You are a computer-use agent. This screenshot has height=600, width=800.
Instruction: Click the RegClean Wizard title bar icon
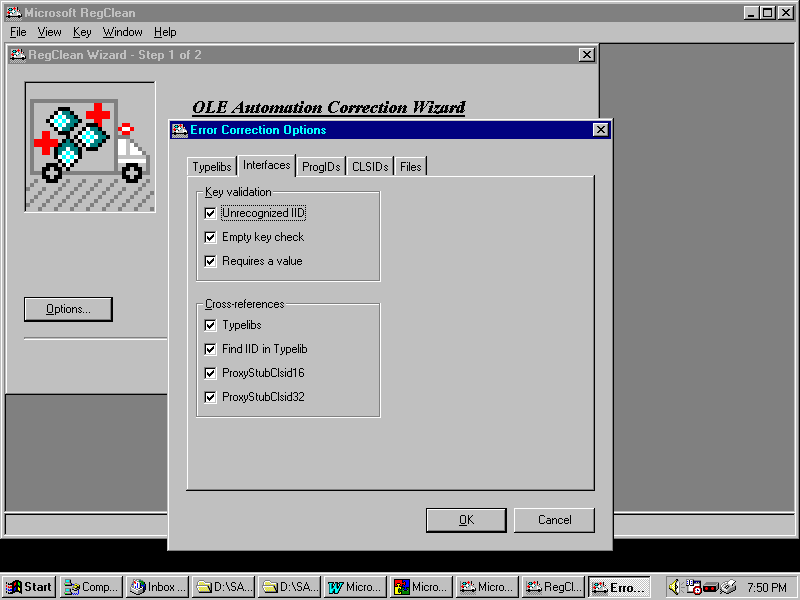point(17,55)
